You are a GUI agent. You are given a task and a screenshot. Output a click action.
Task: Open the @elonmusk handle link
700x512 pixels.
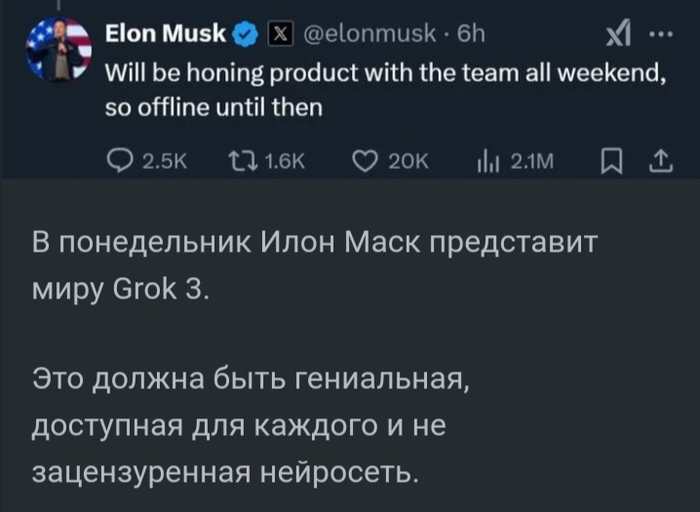[368, 37]
